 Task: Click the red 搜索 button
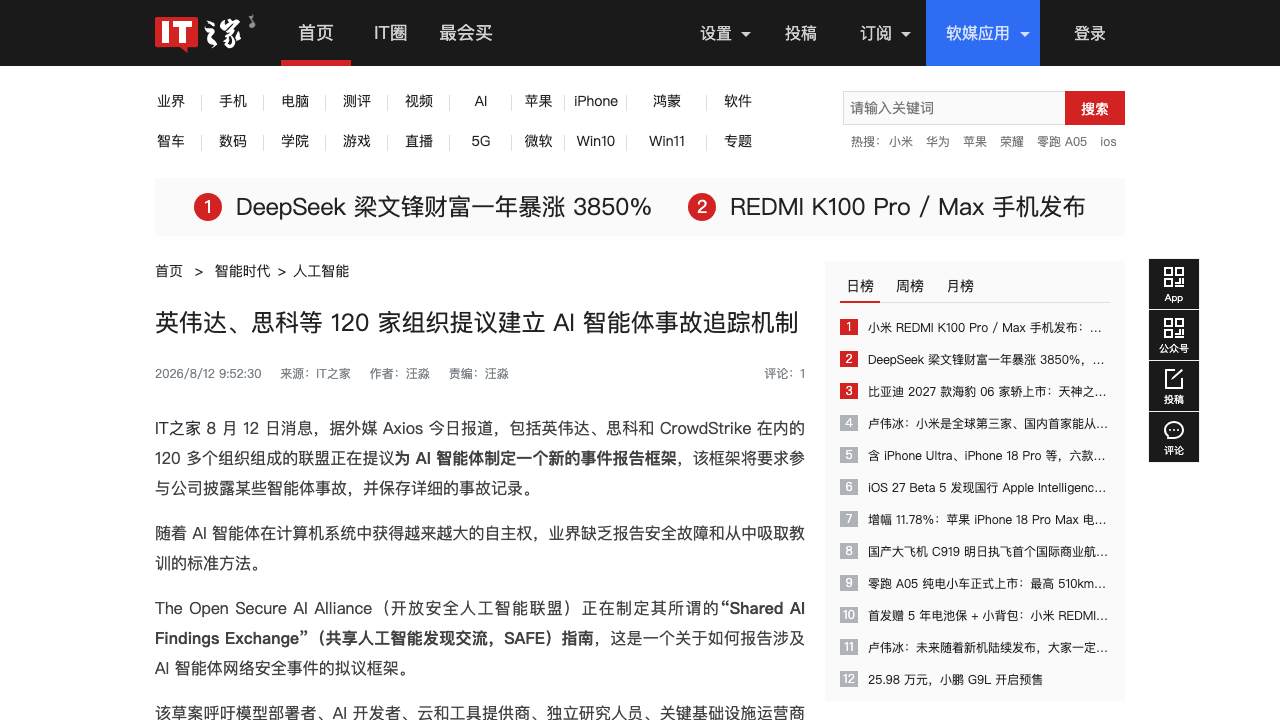pos(1095,108)
